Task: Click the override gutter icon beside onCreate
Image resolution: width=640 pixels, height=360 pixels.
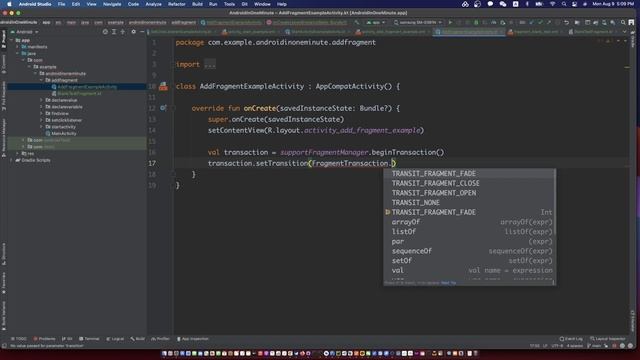Action: click(x=163, y=108)
